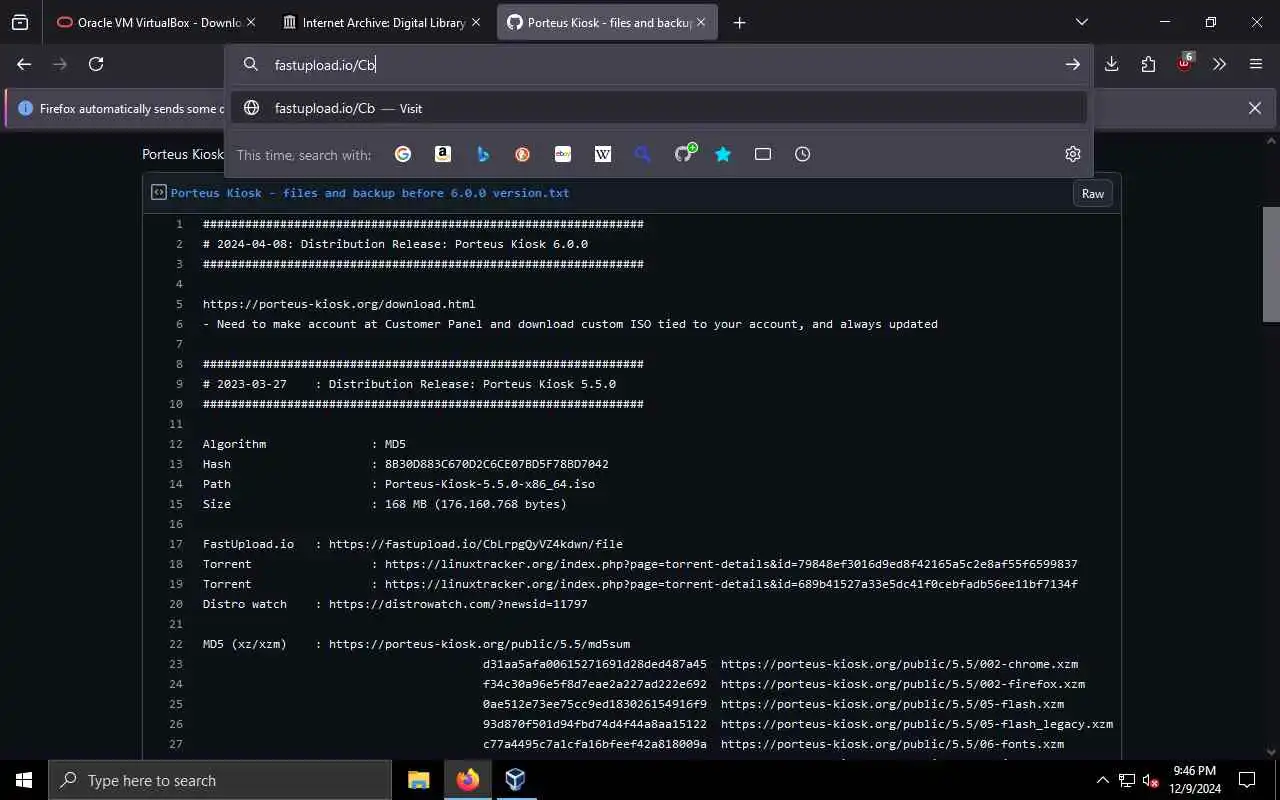Click the fastupload.io file URL text
Image resolution: width=1280 pixels, height=800 pixels.
[476, 544]
